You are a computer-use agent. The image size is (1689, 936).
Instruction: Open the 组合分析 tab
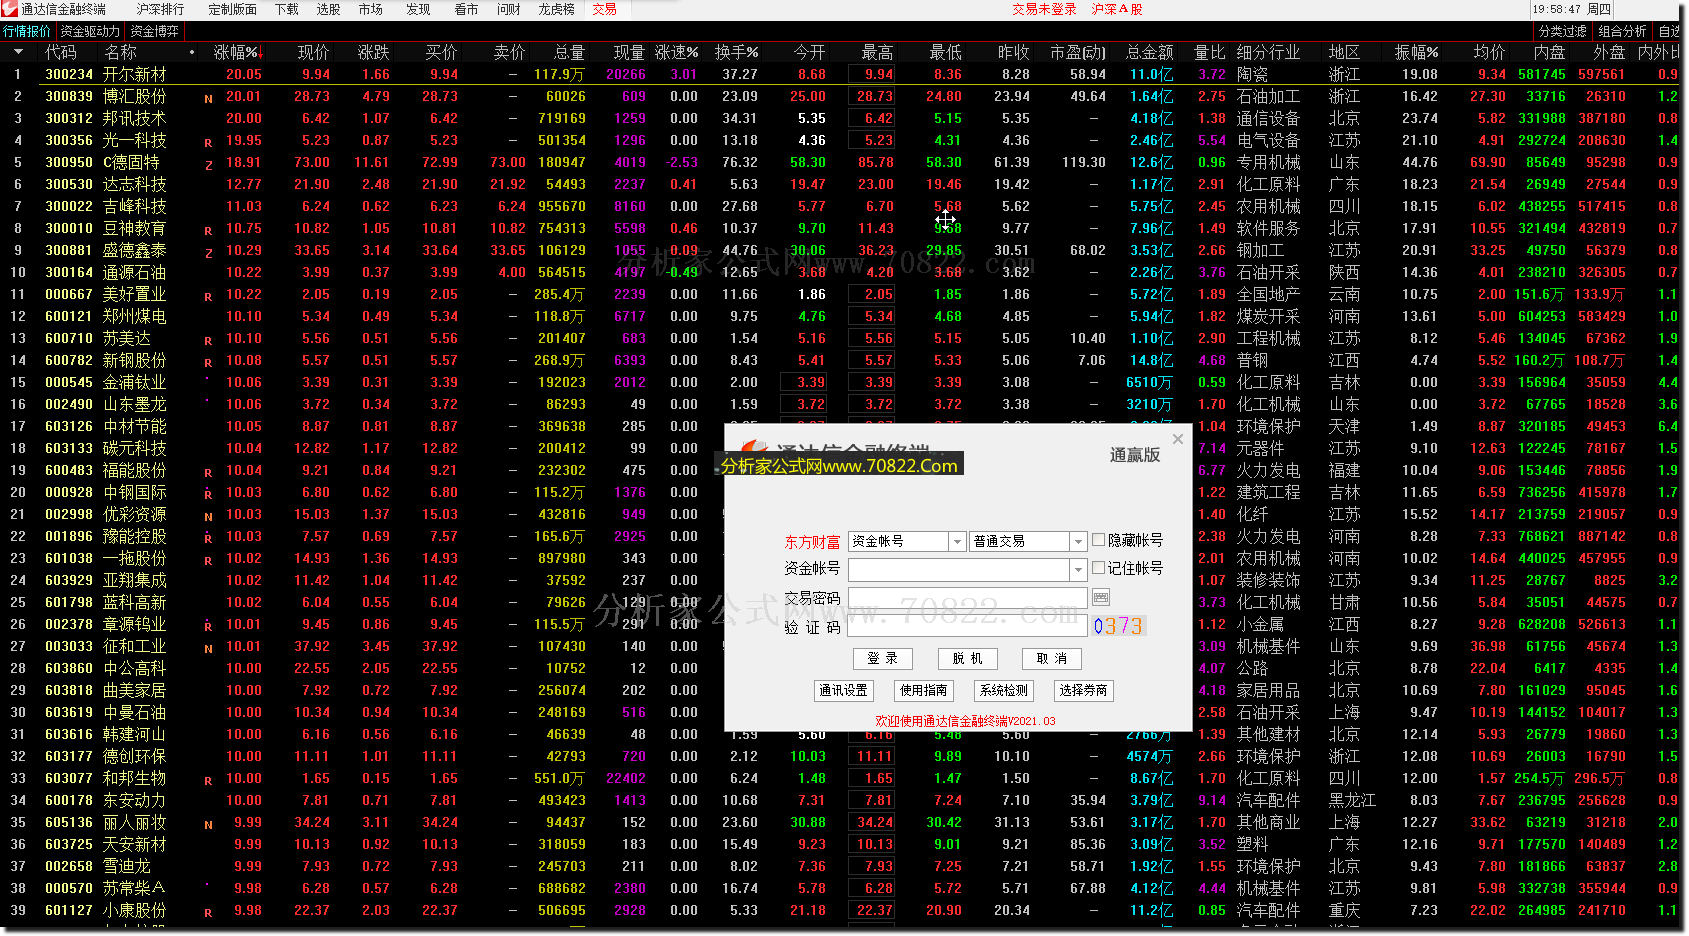(1623, 31)
